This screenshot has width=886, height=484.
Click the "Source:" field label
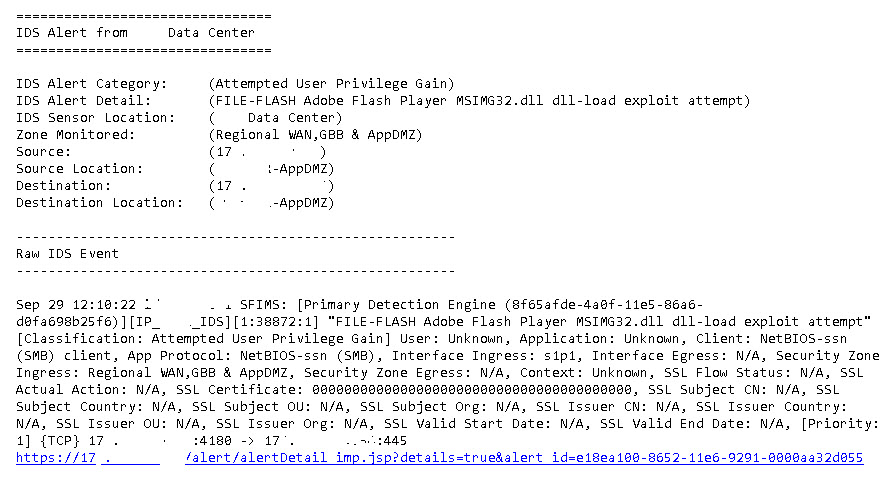(x=44, y=151)
